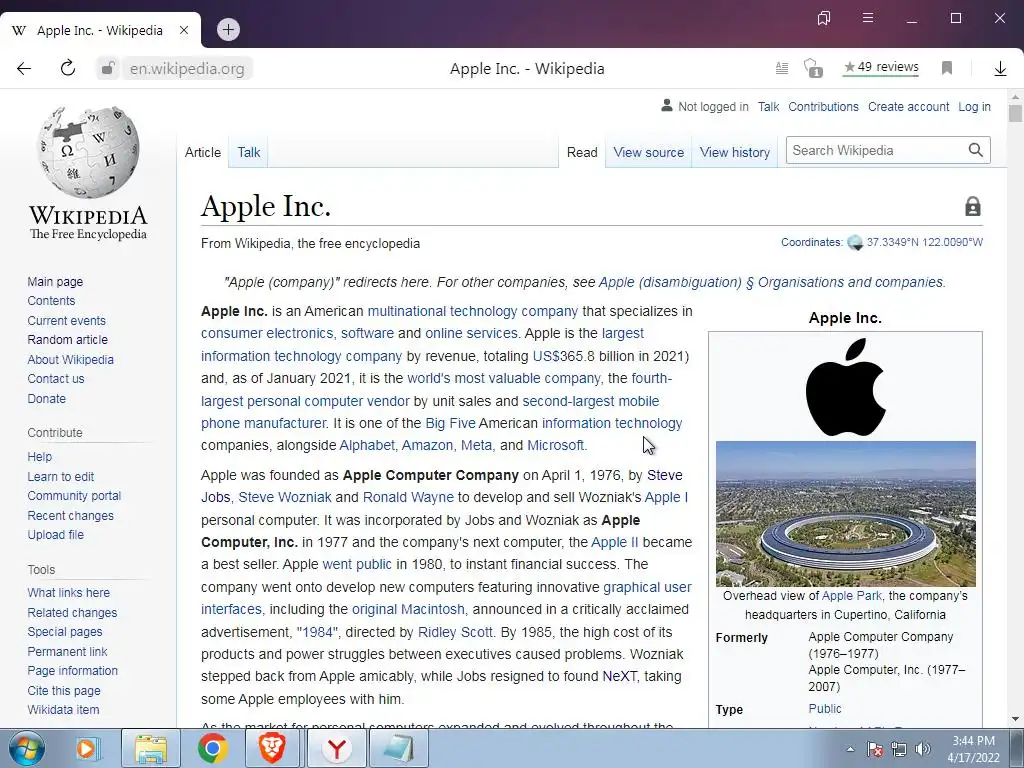Bookmark this page with the bookmark icon
Image resolution: width=1024 pixels, height=768 pixels.
click(947, 68)
